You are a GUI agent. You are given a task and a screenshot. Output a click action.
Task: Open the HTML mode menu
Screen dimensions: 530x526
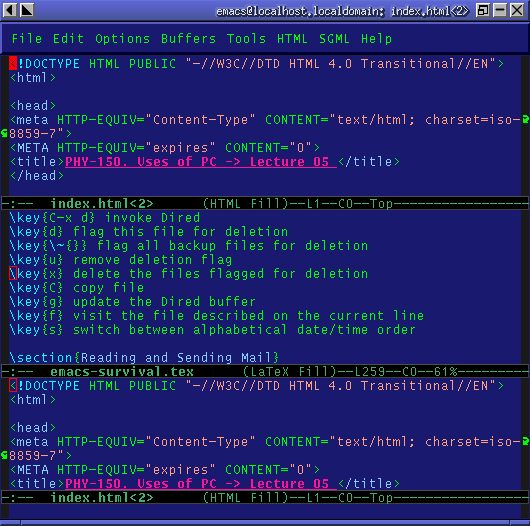click(292, 39)
